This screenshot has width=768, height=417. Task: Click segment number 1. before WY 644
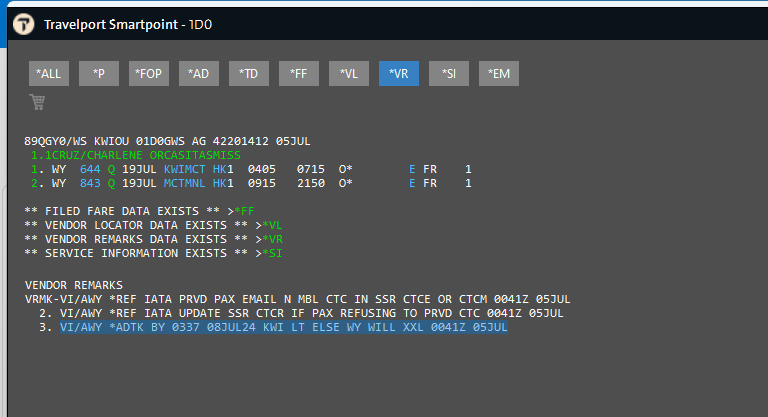point(37,169)
